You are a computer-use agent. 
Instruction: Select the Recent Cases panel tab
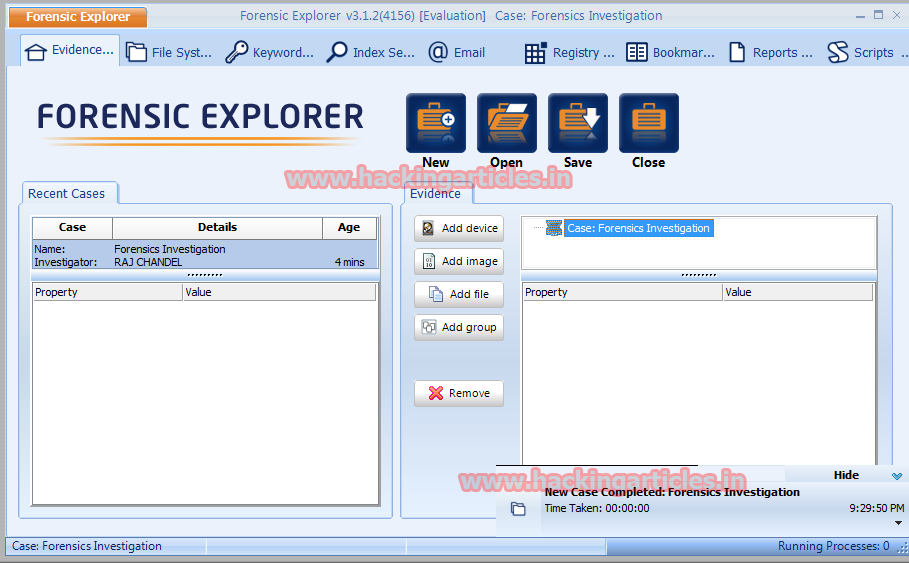[70, 194]
